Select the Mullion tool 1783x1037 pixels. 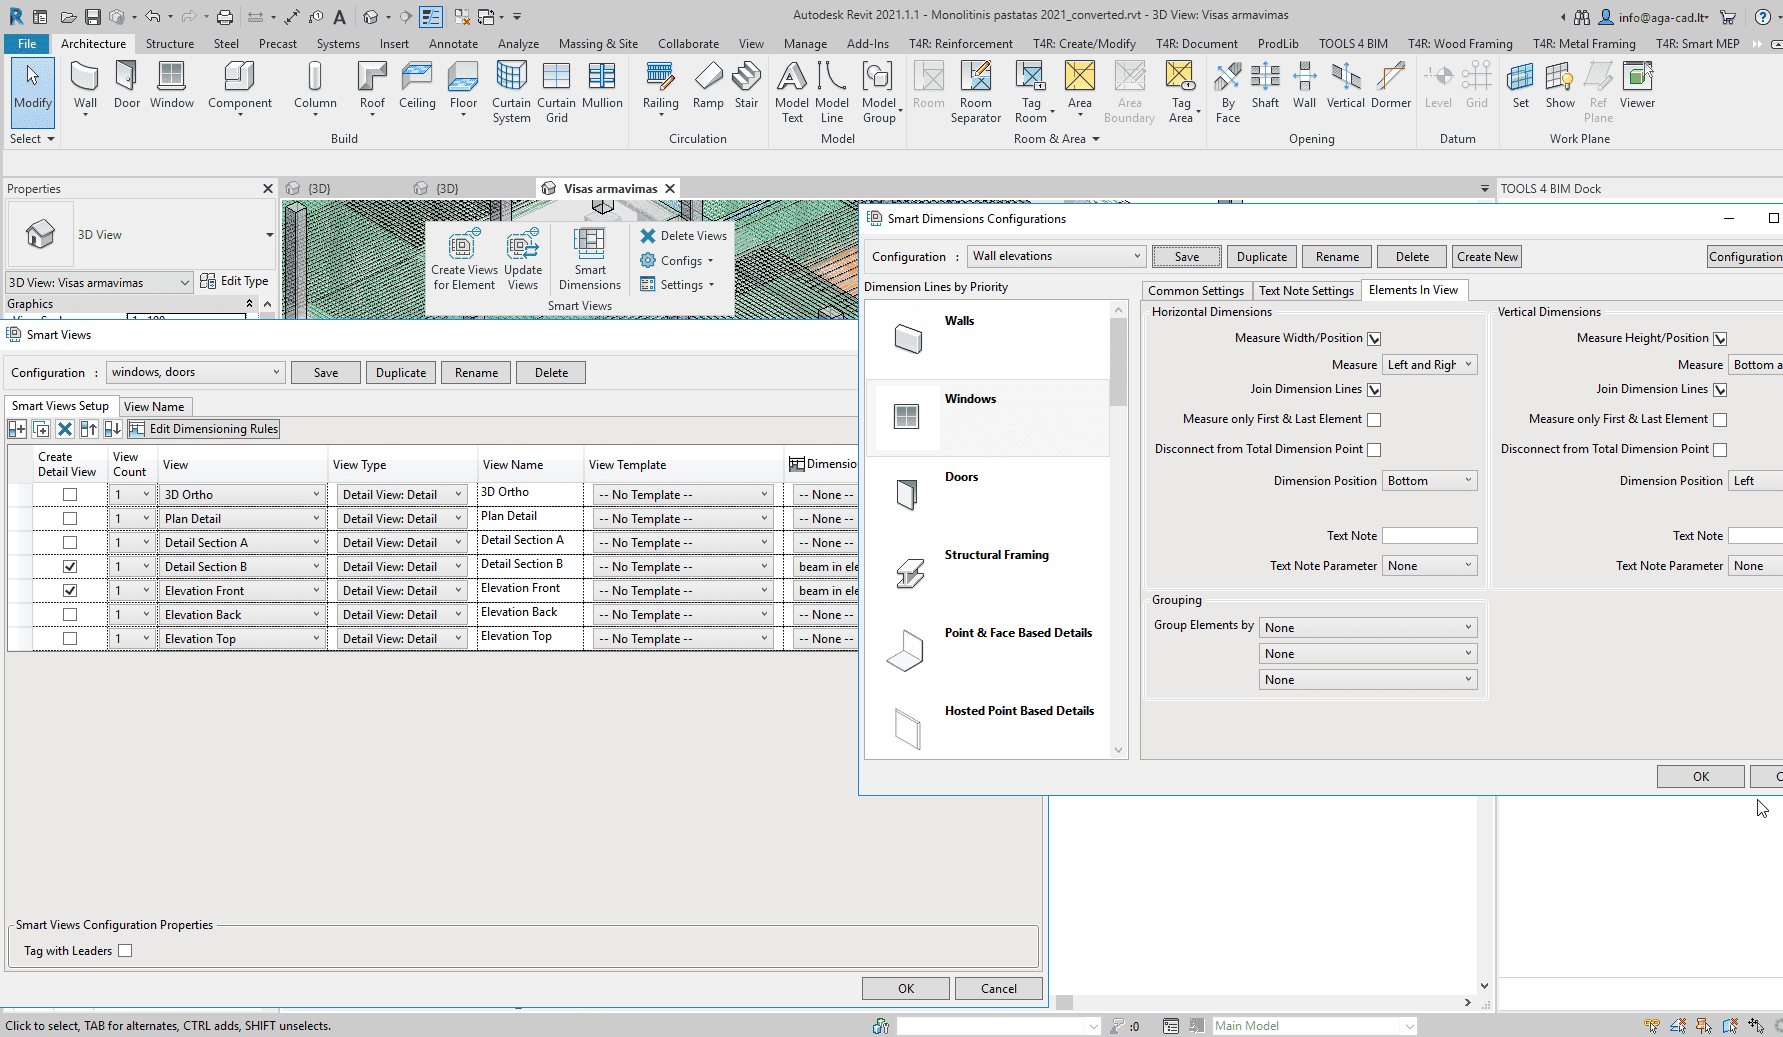[x=602, y=85]
